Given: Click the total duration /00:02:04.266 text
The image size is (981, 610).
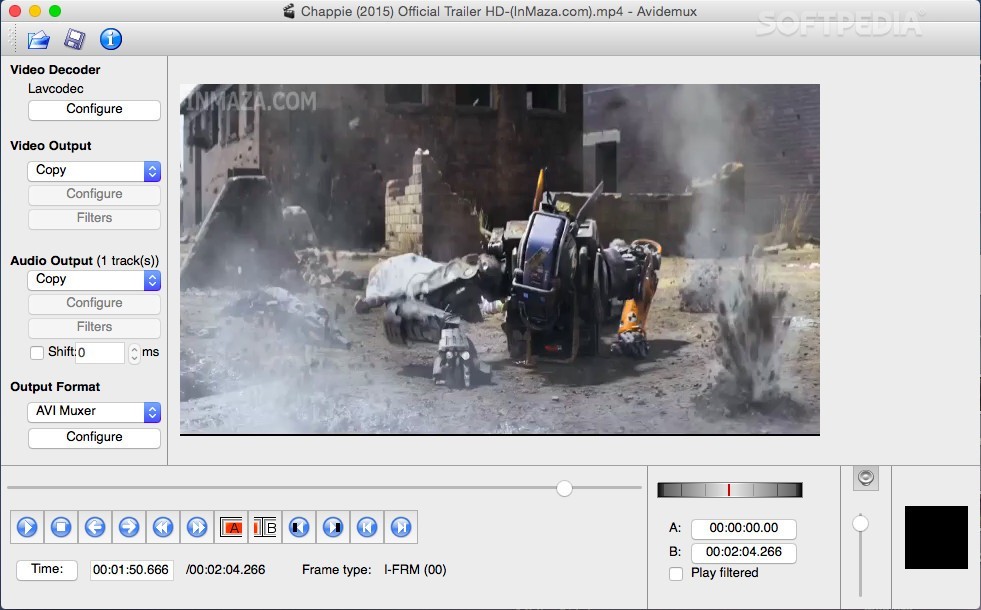Looking at the screenshot, I should (225, 570).
